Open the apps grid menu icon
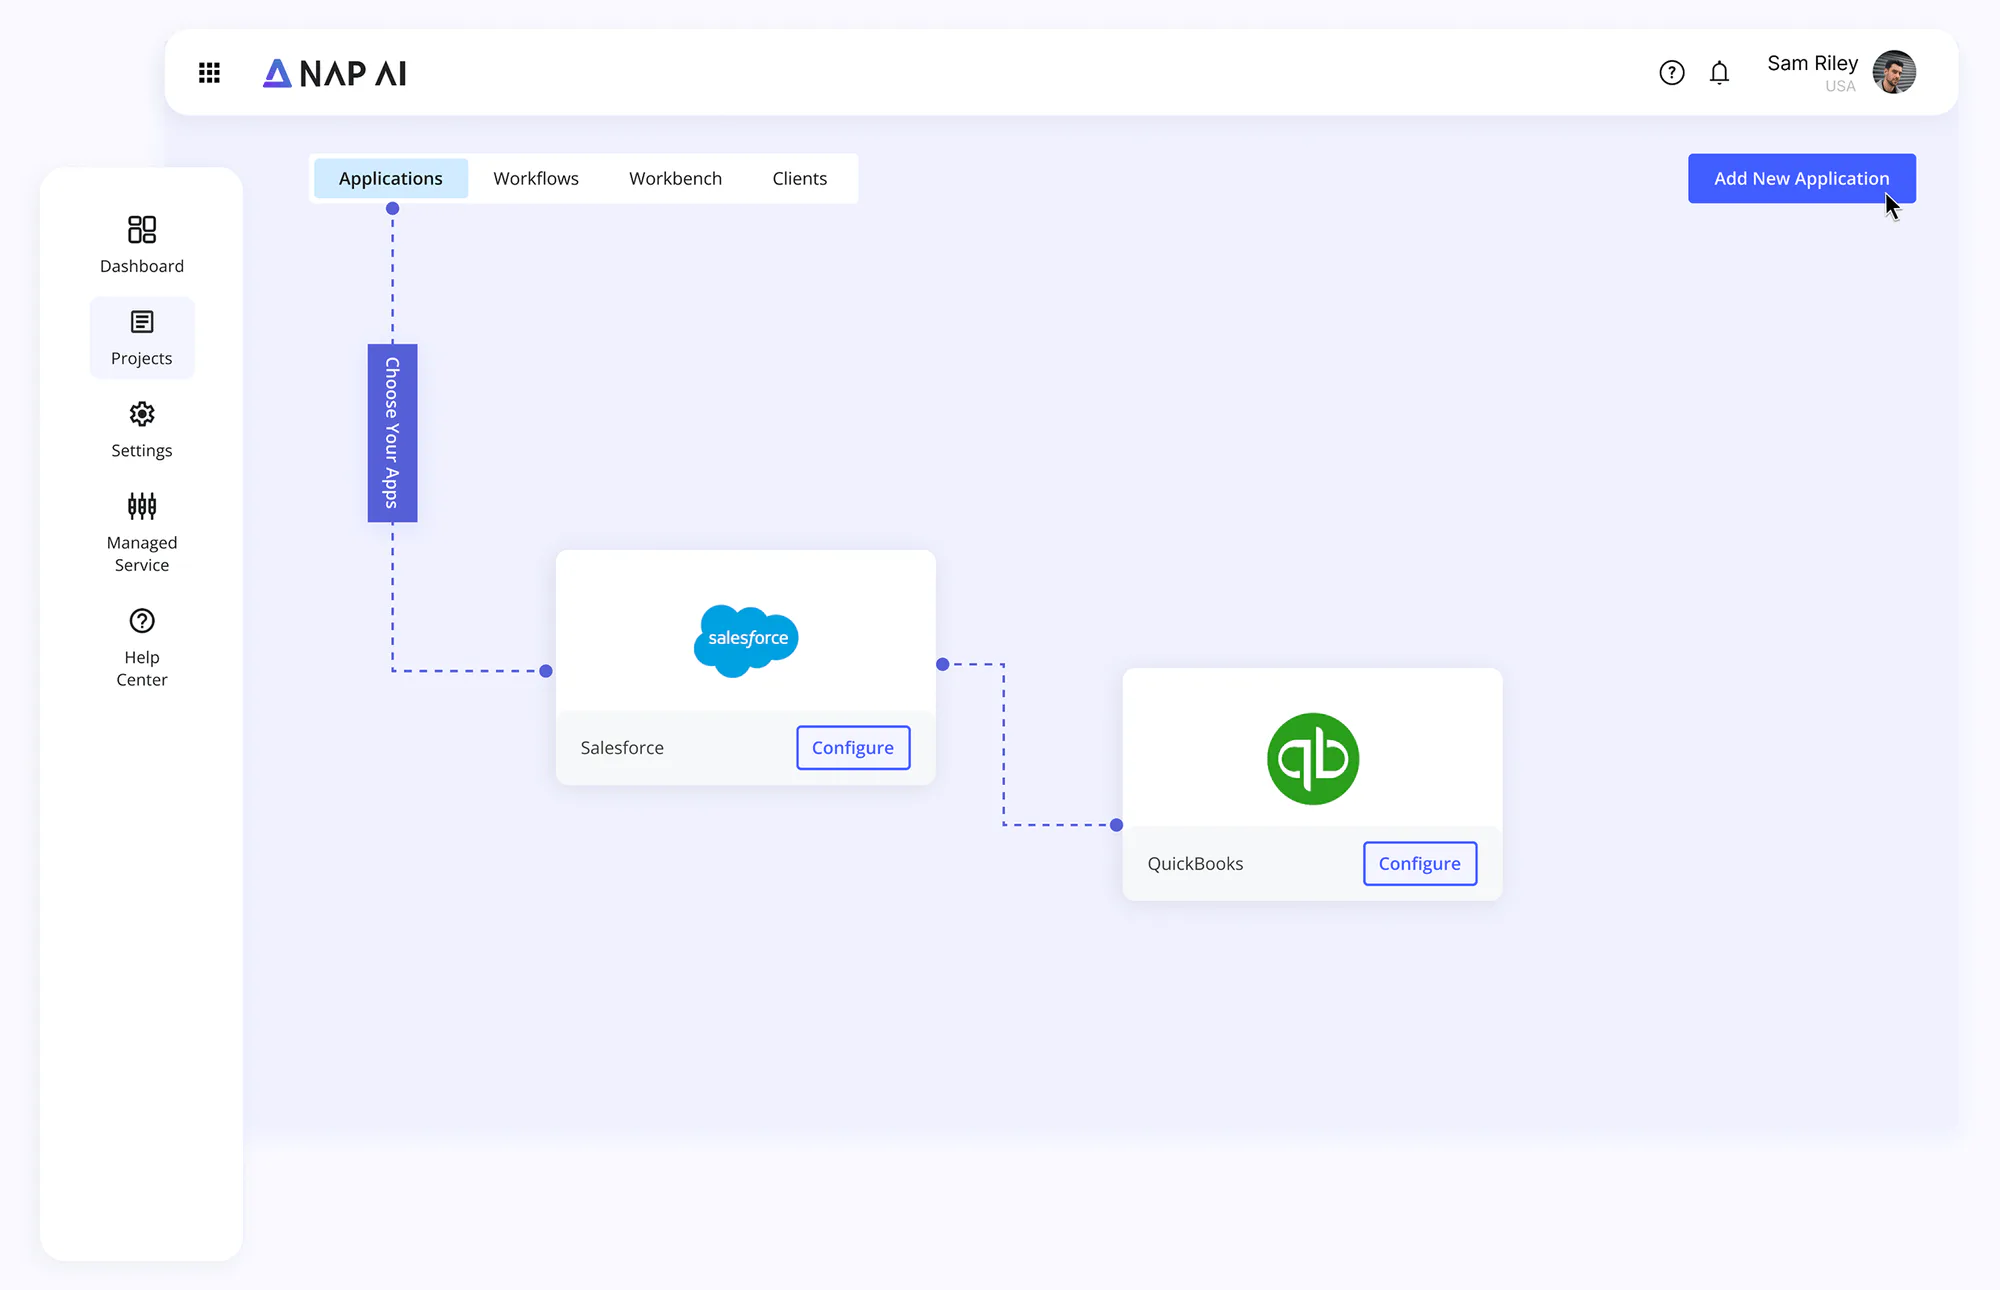Image resolution: width=2000 pixels, height=1290 pixels. pos(209,73)
